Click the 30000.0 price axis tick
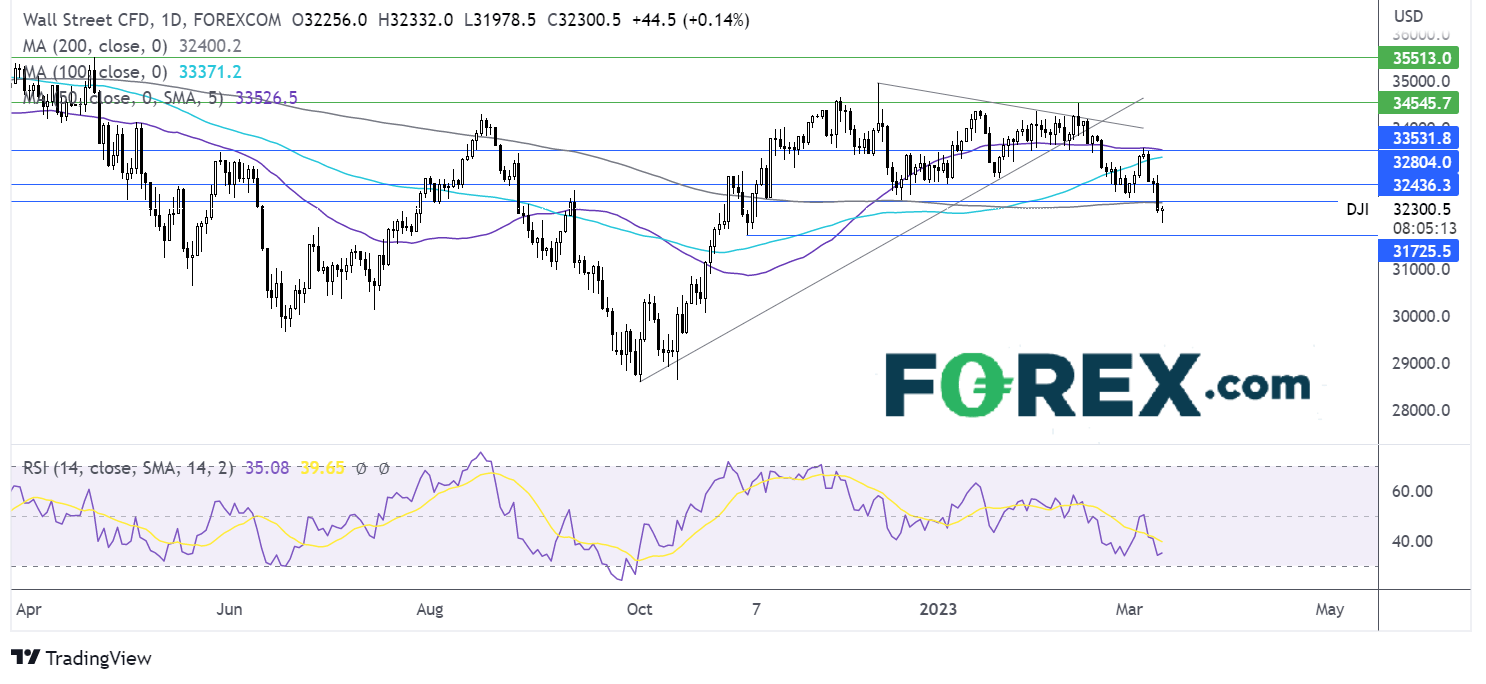This screenshot has height=684, width=1486. pos(1421,316)
